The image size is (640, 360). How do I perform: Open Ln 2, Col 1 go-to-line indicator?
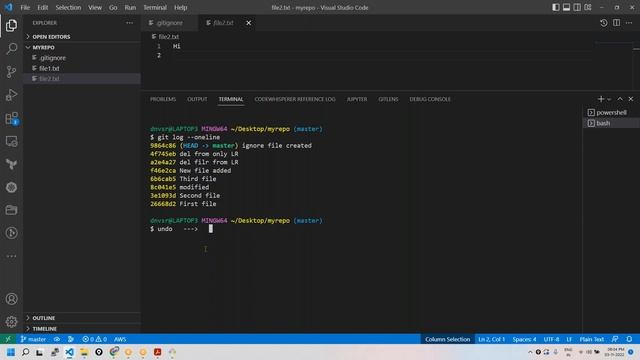491,339
